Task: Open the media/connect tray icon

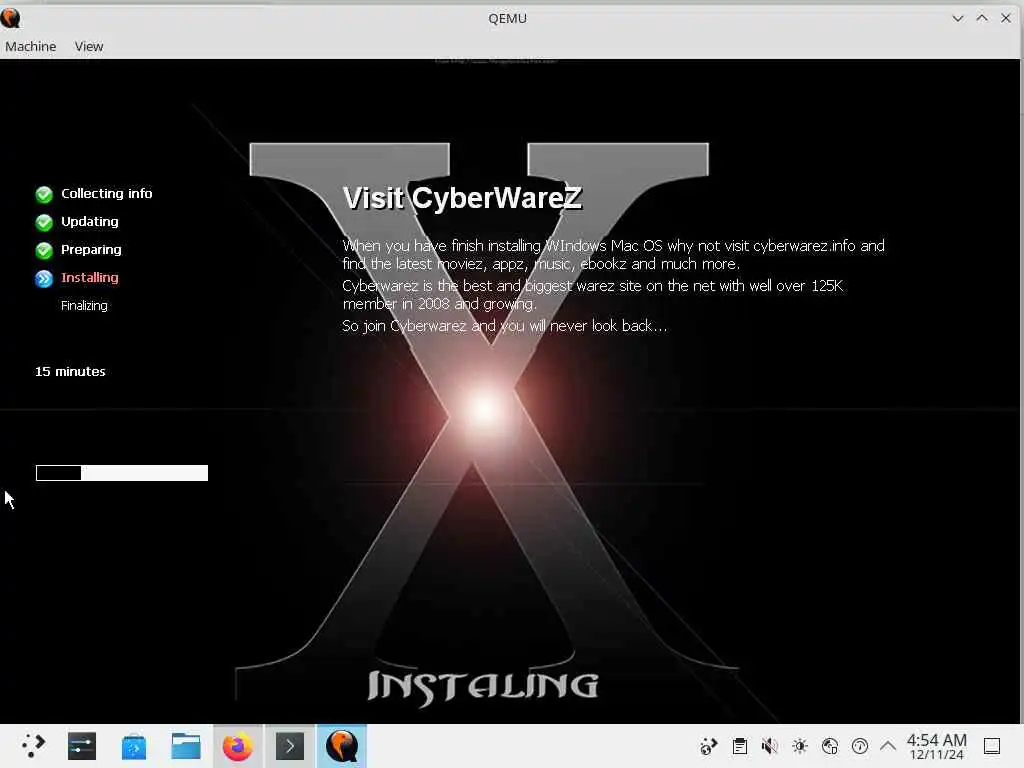Action: point(709,746)
